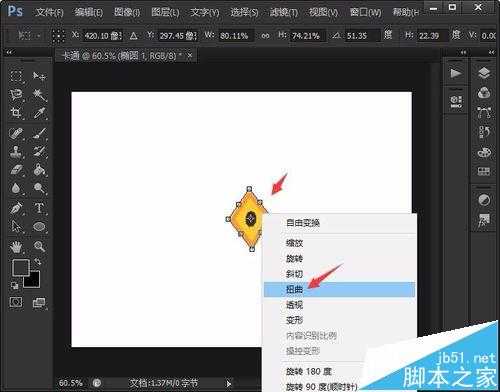Select the Lasso tool

[16, 95]
